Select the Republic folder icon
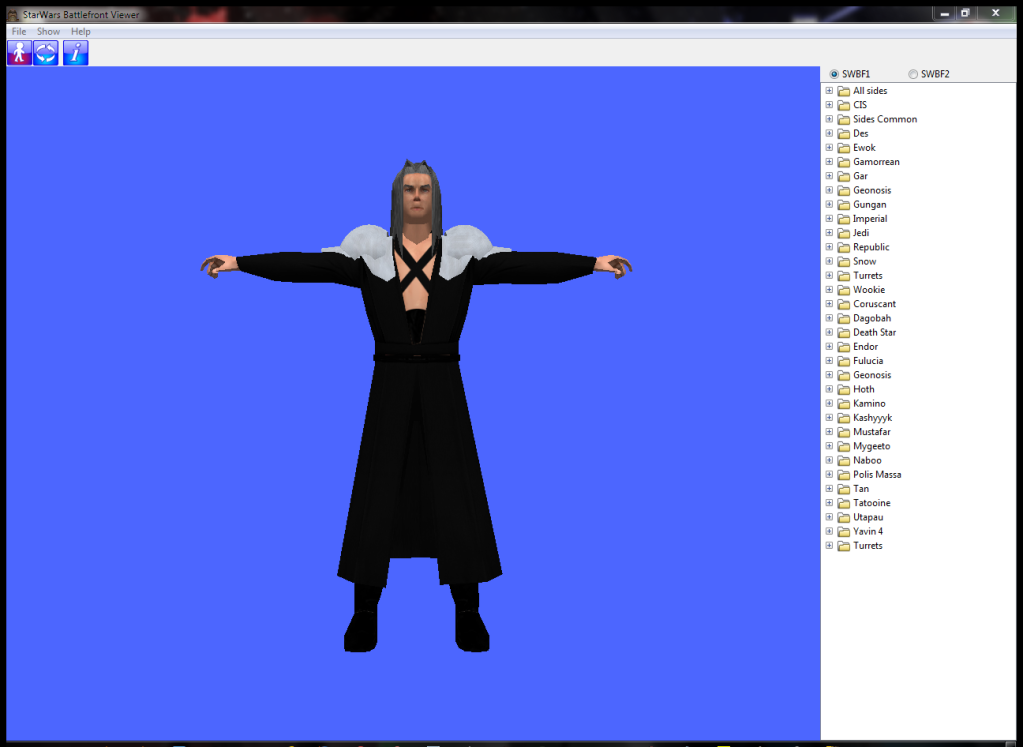1023x747 pixels. coord(844,248)
